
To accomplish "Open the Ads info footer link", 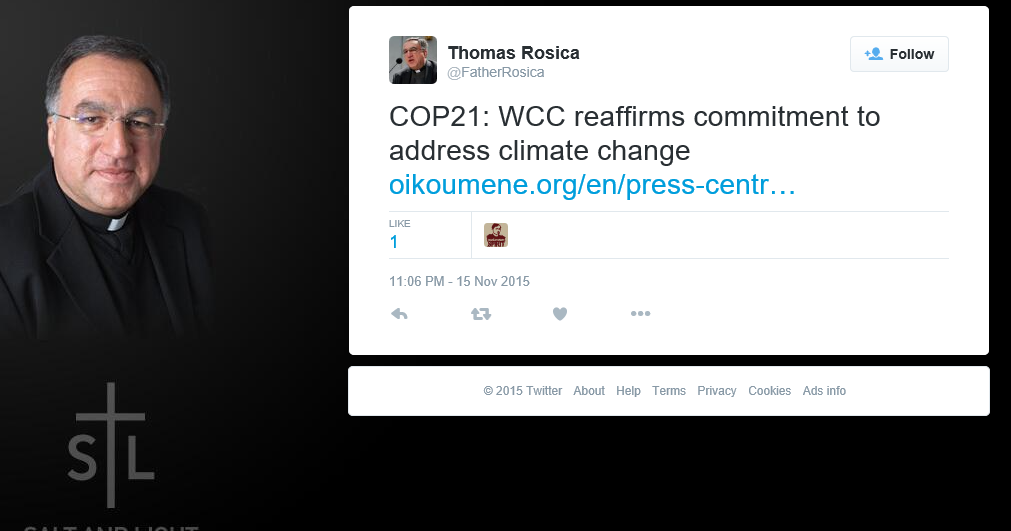I will coord(824,391).
